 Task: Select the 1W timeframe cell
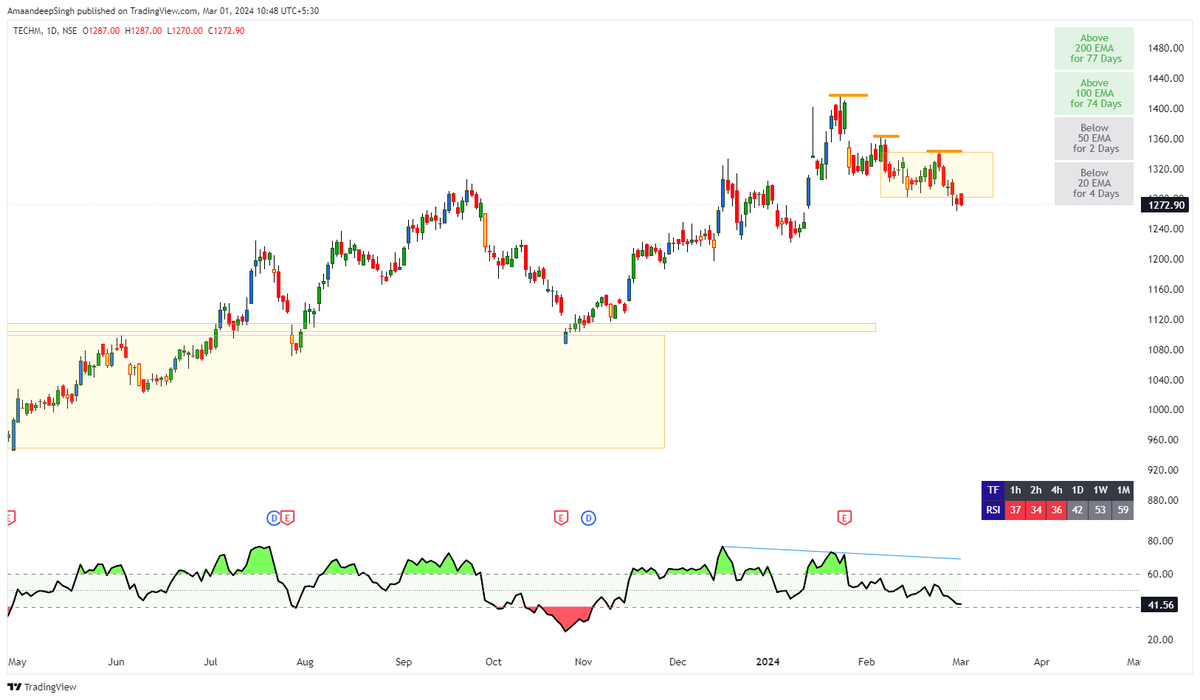point(1101,490)
